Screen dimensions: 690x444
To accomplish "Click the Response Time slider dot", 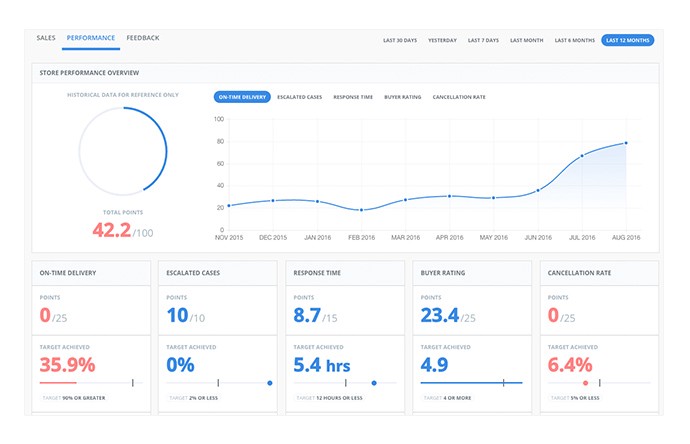I will point(374,383).
